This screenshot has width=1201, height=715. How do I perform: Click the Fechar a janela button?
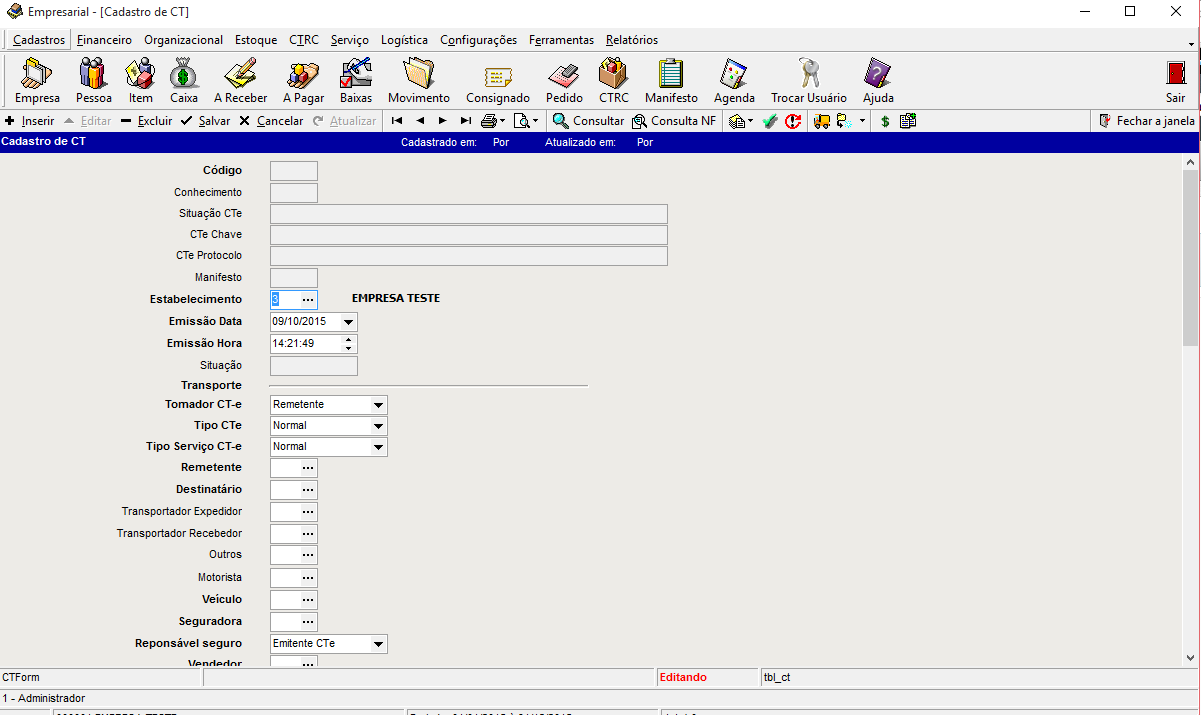(1146, 121)
